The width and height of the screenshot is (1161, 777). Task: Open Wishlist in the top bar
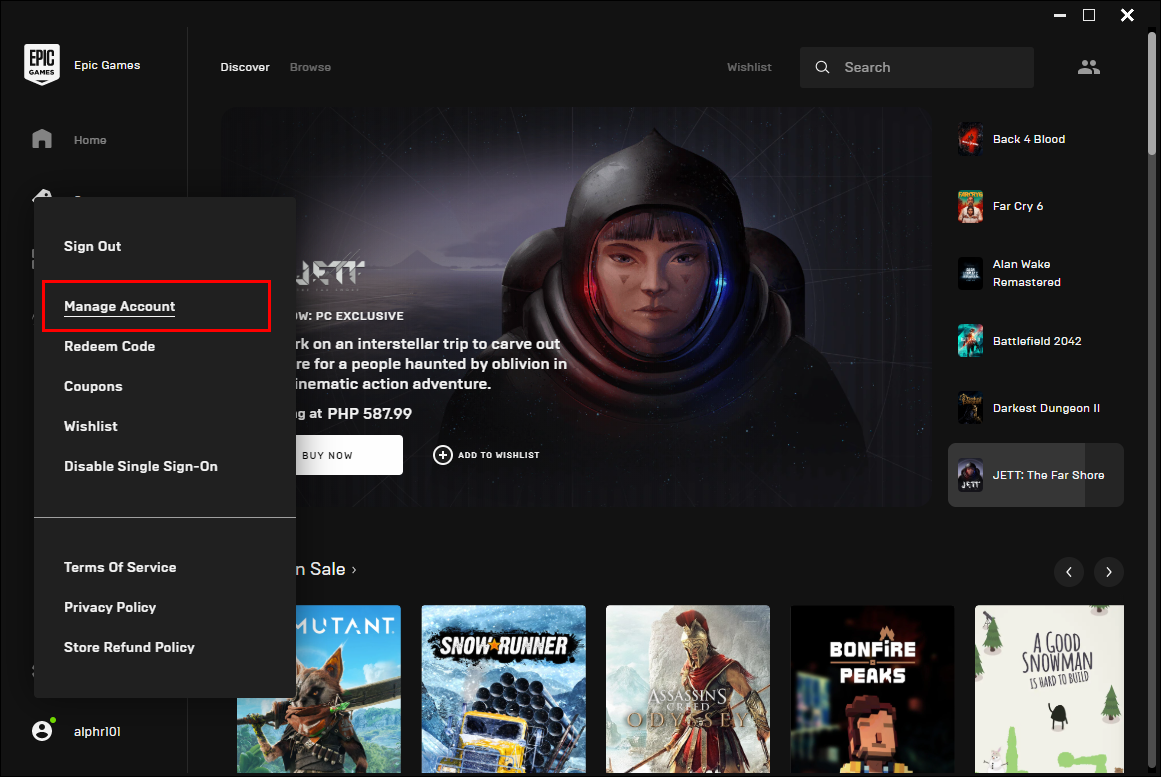[749, 67]
